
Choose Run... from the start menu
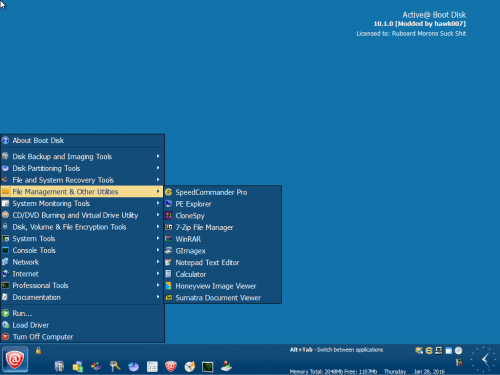coord(82,313)
